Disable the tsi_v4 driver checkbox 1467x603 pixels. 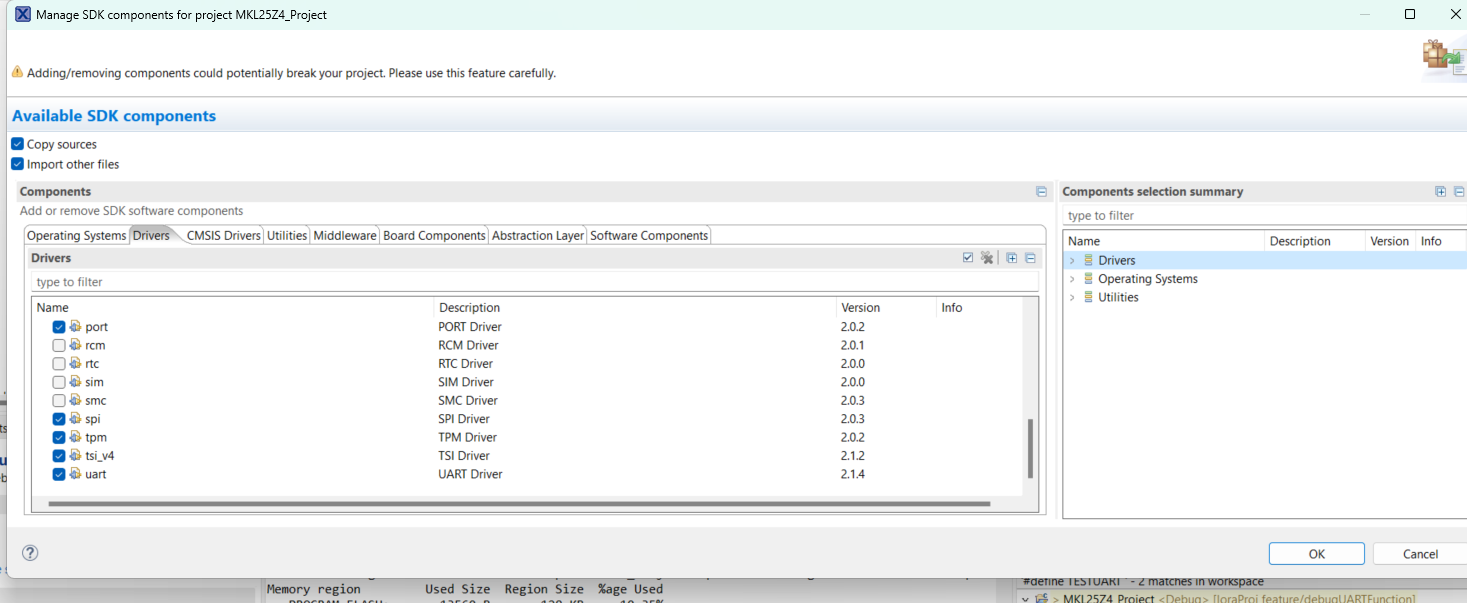pyautogui.click(x=59, y=456)
